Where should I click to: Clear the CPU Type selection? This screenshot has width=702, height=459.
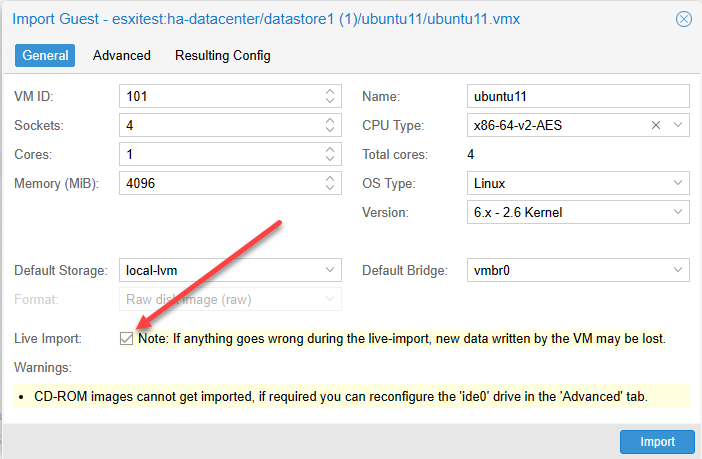tap(656, 126)
